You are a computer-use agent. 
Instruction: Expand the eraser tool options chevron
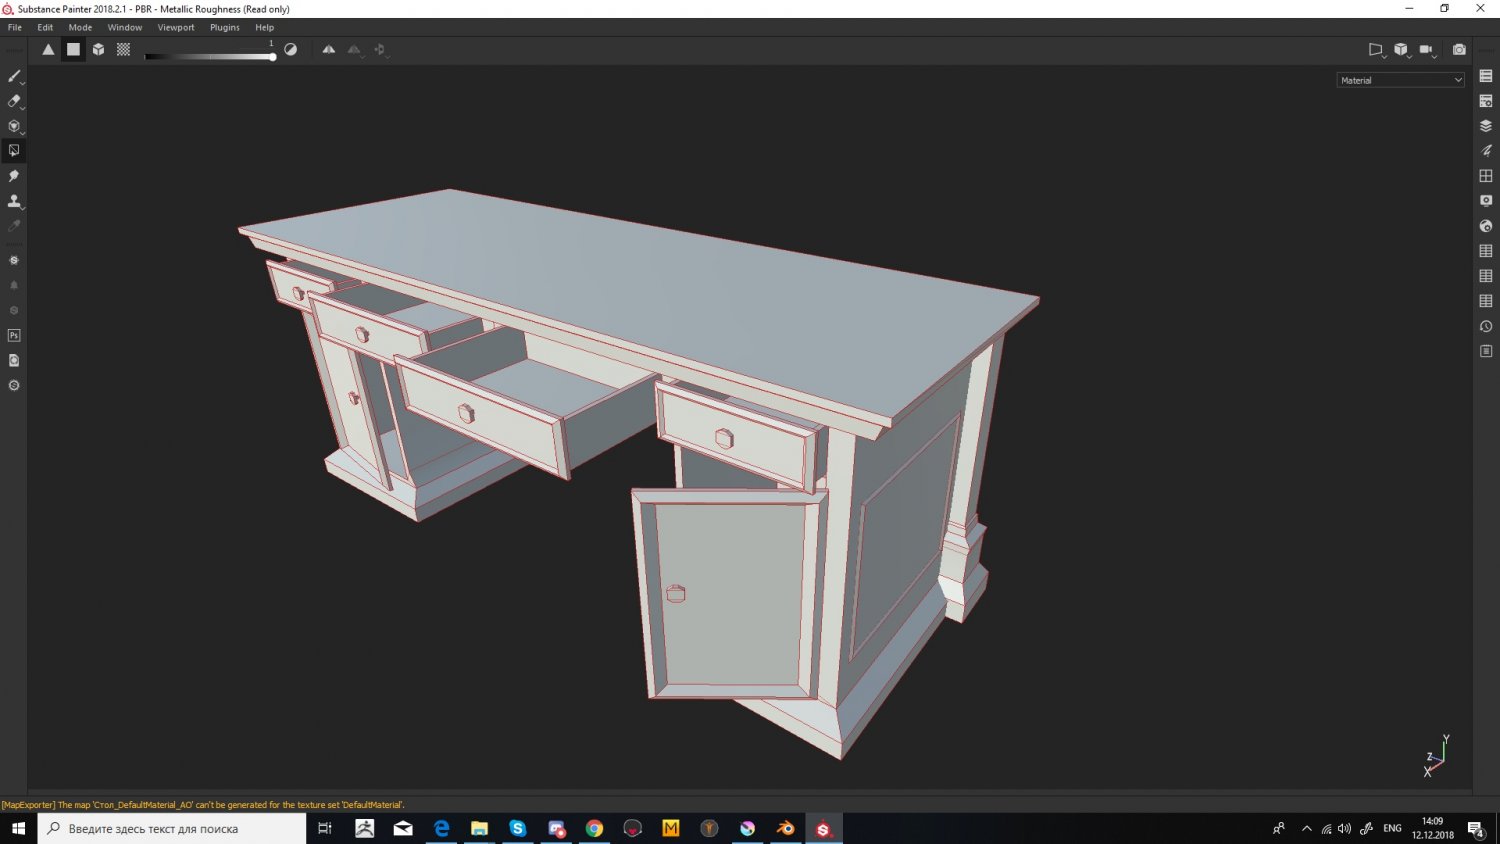pyautogui.click(x=22, y=108)
